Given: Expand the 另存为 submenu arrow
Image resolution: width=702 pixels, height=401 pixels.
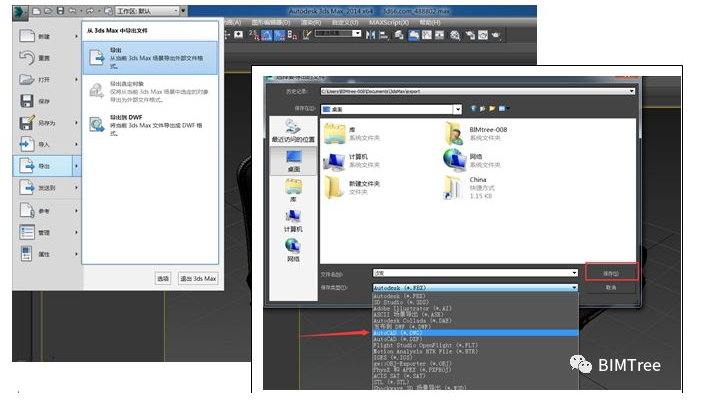Looking at the screenshot, I should (77, 123).
